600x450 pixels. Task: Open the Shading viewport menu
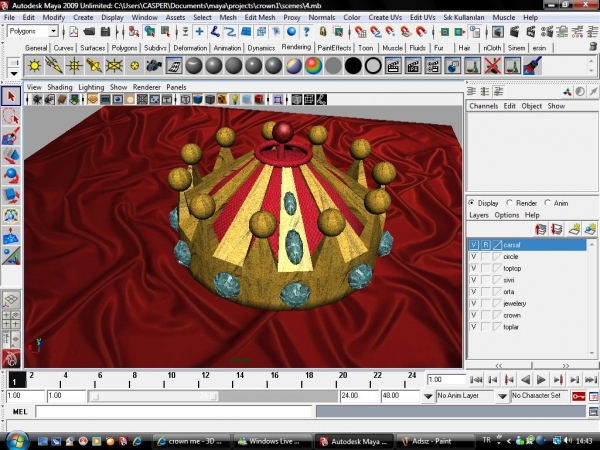60,87
